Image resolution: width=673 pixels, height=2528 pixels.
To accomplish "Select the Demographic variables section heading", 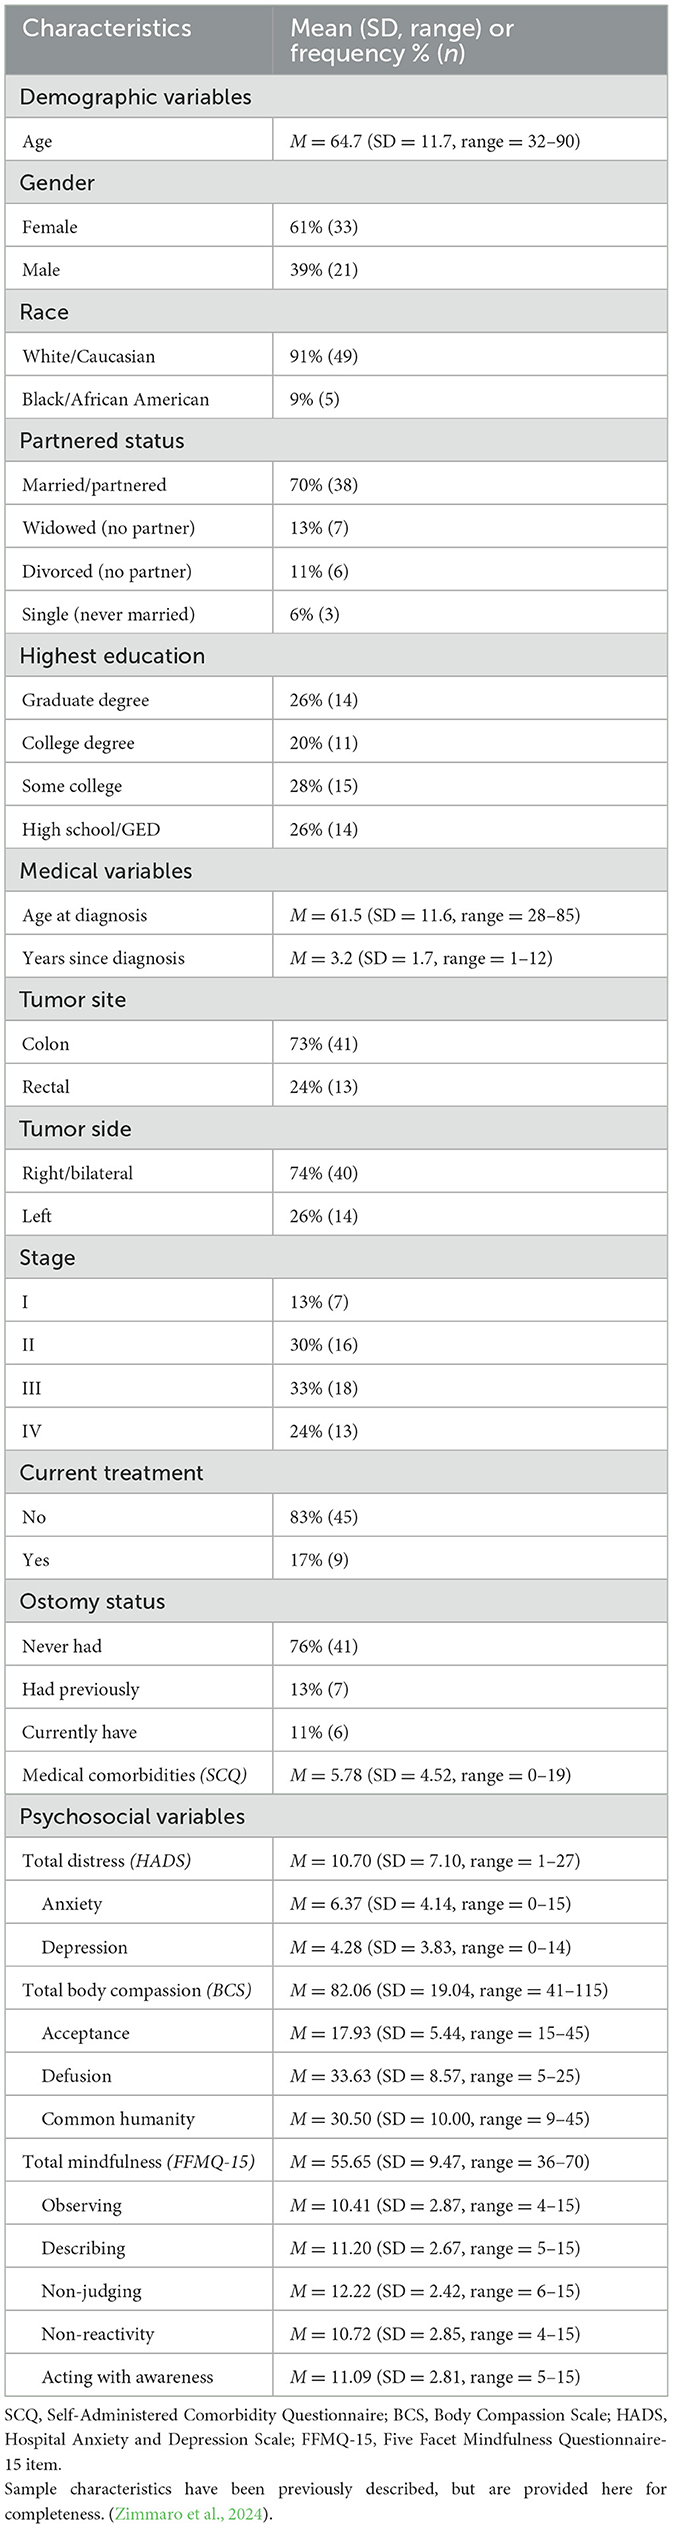I will pos(135,97).
